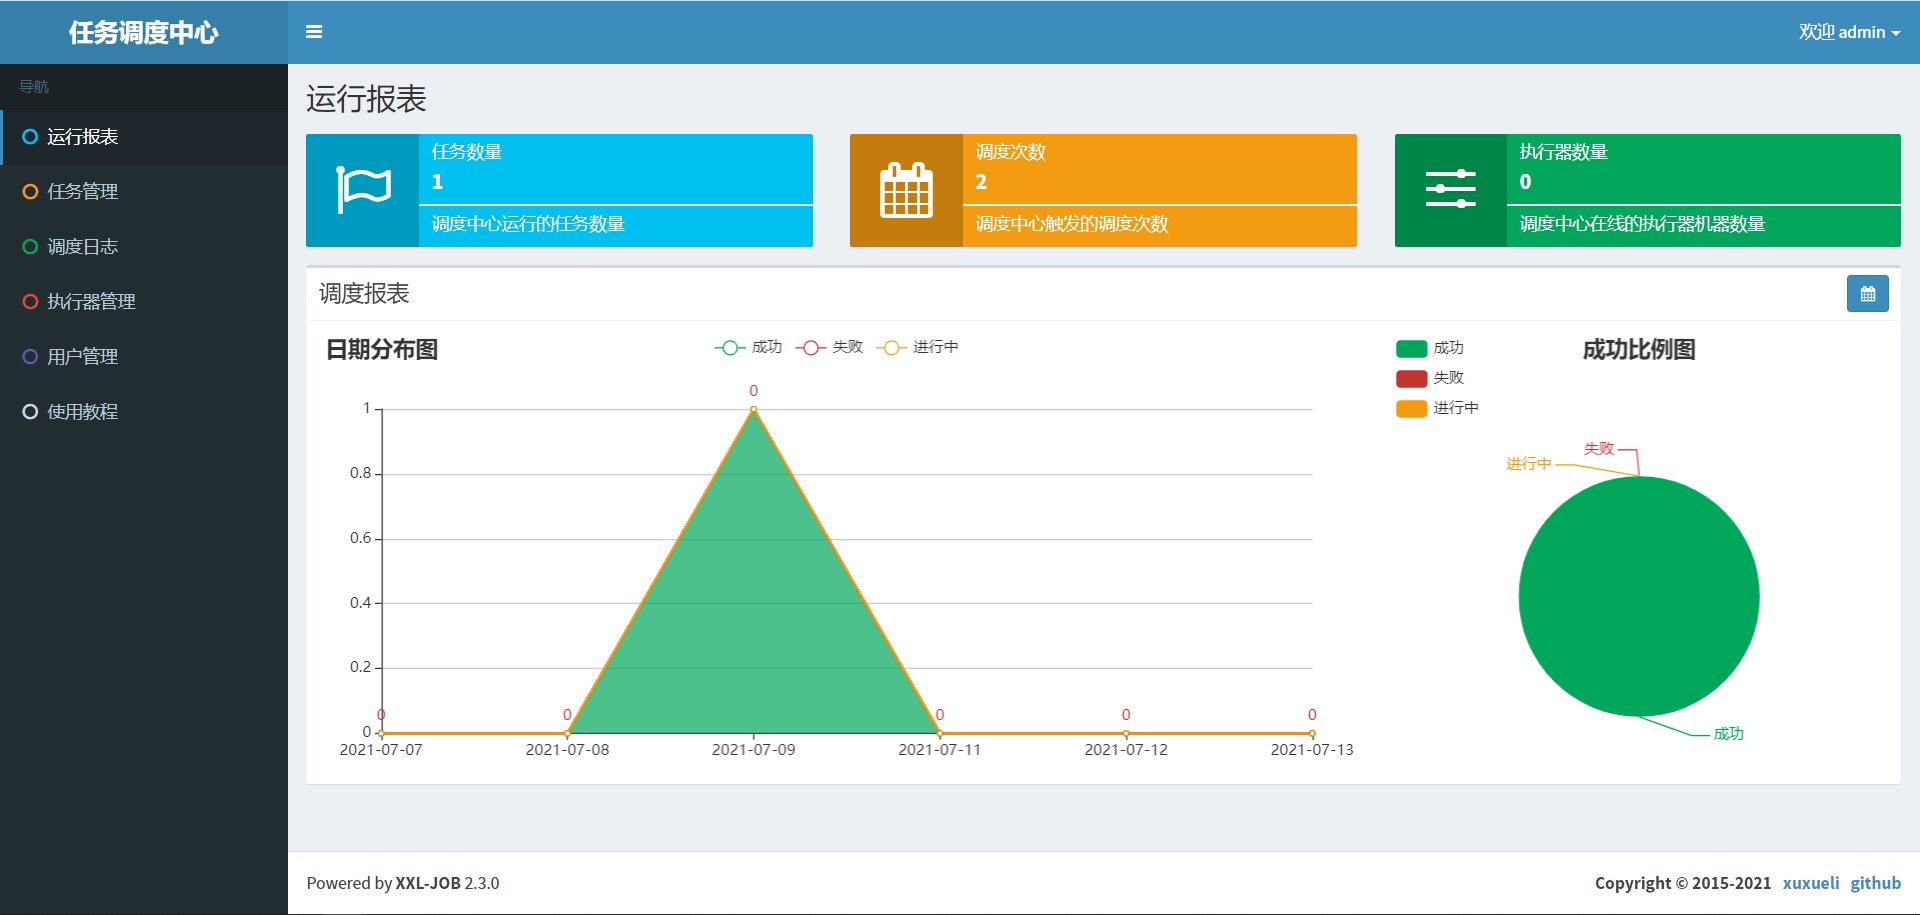Viewport: 1920px width, 915px height.
Task: Toggle 成功 series in line chart legend
Action: tap(748, 347)
